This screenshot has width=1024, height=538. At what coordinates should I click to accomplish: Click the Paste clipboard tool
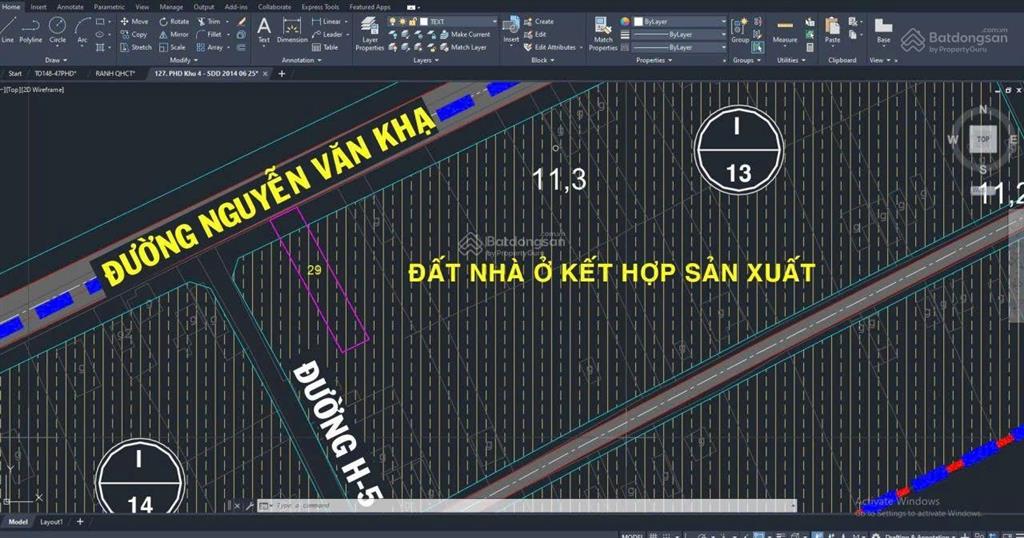tap(832, 31)
